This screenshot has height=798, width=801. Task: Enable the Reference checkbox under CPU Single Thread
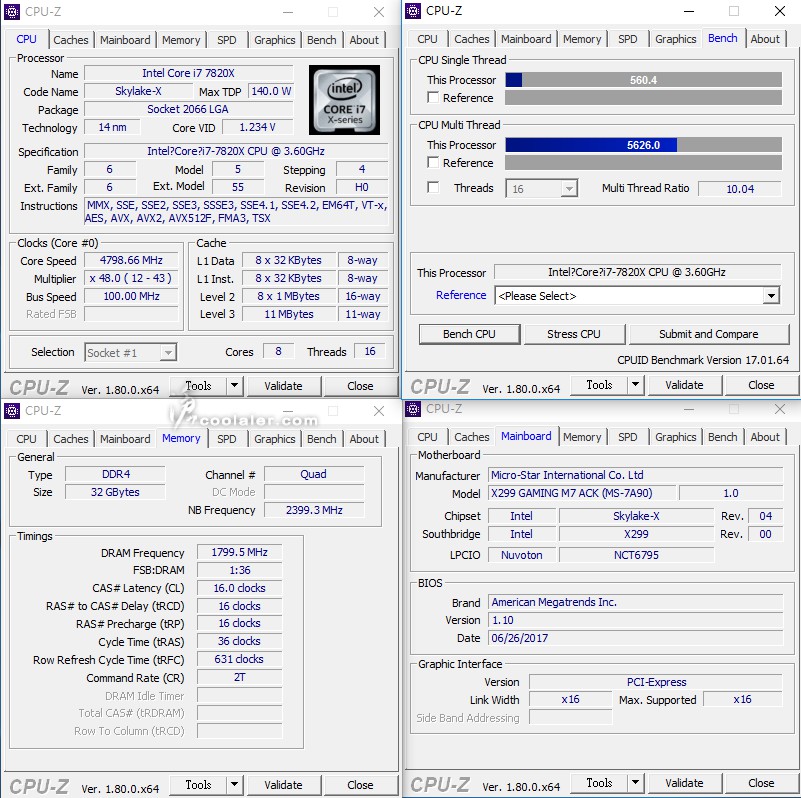[433, 98]
